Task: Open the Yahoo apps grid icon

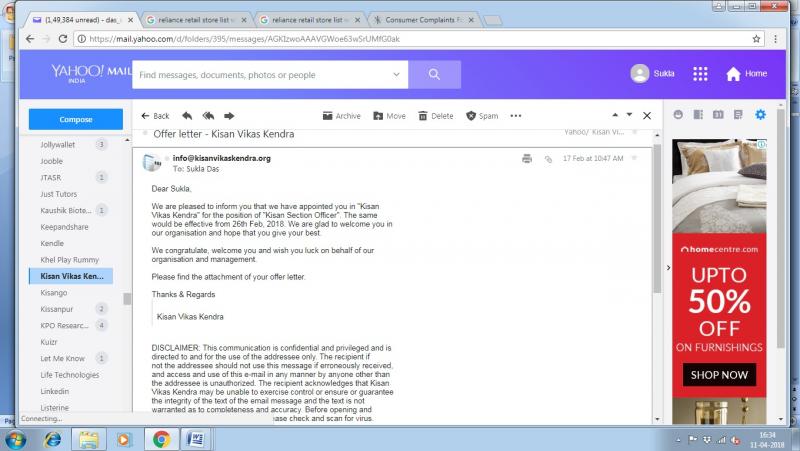Action: pyautogui.click(x=700, y=74)
